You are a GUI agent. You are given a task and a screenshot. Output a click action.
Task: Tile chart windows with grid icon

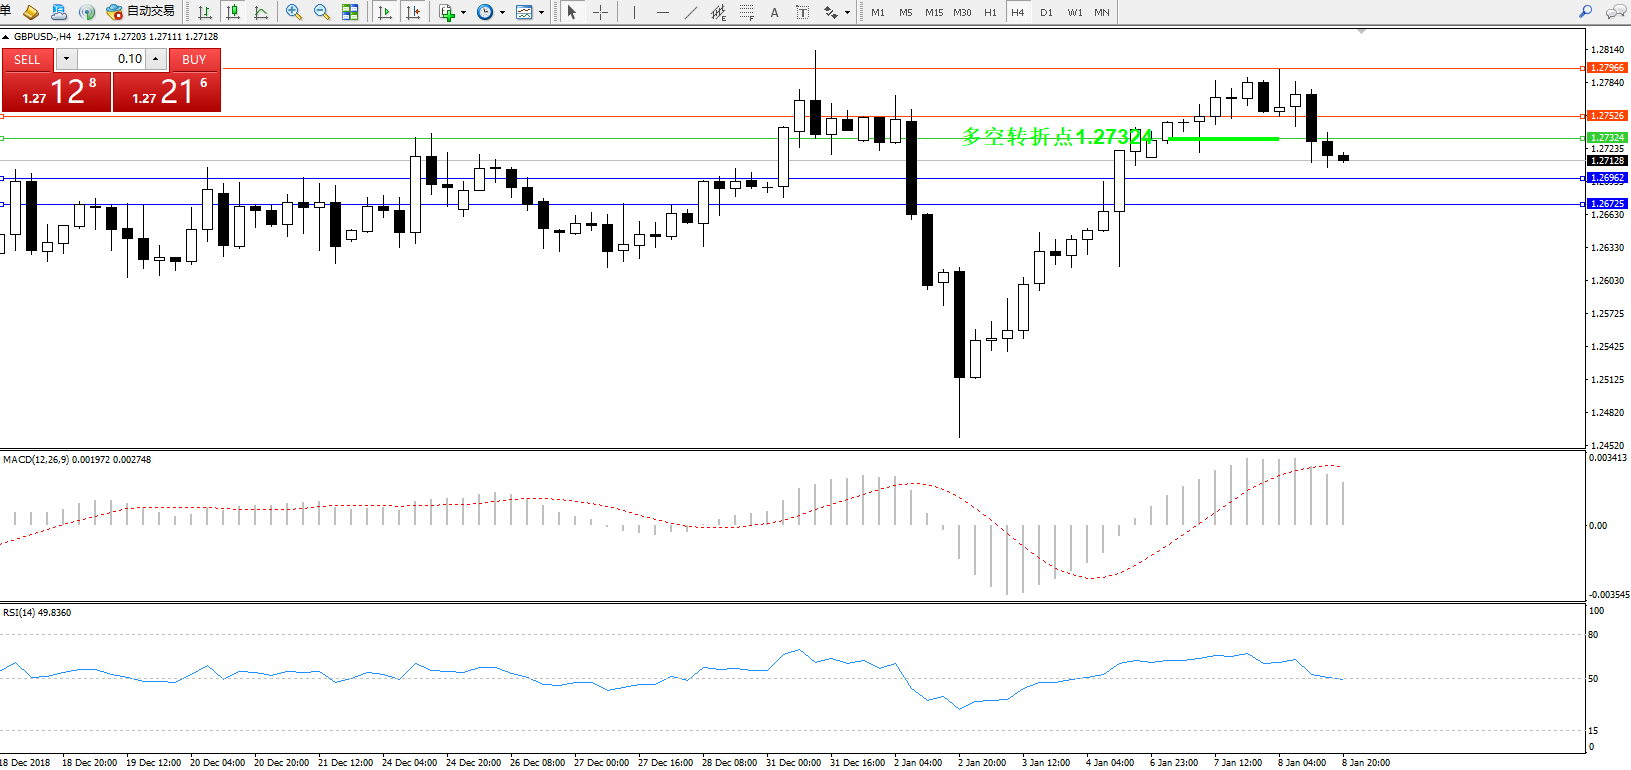click(350, 12)
